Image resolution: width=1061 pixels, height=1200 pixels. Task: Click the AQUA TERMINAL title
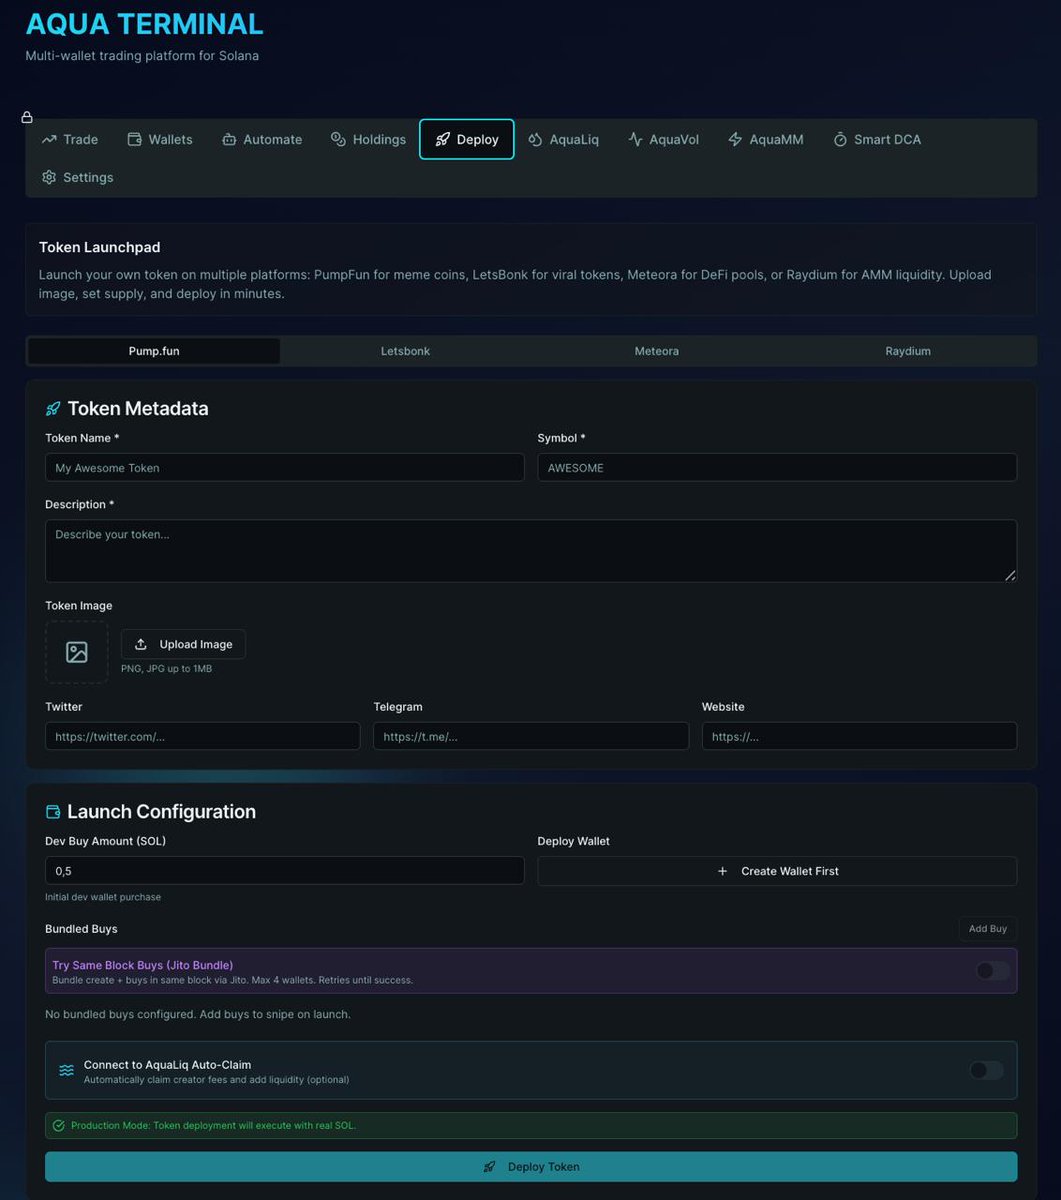[x=145, y=23]
